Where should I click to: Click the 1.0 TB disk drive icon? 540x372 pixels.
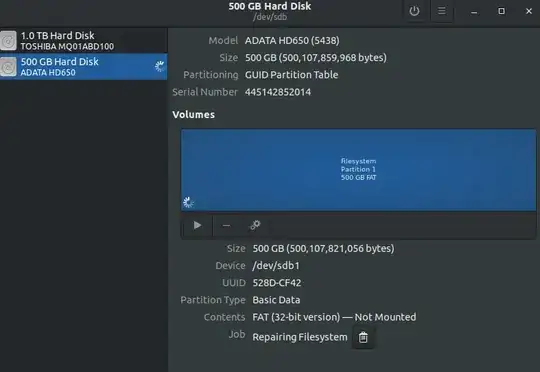(8, 41)
